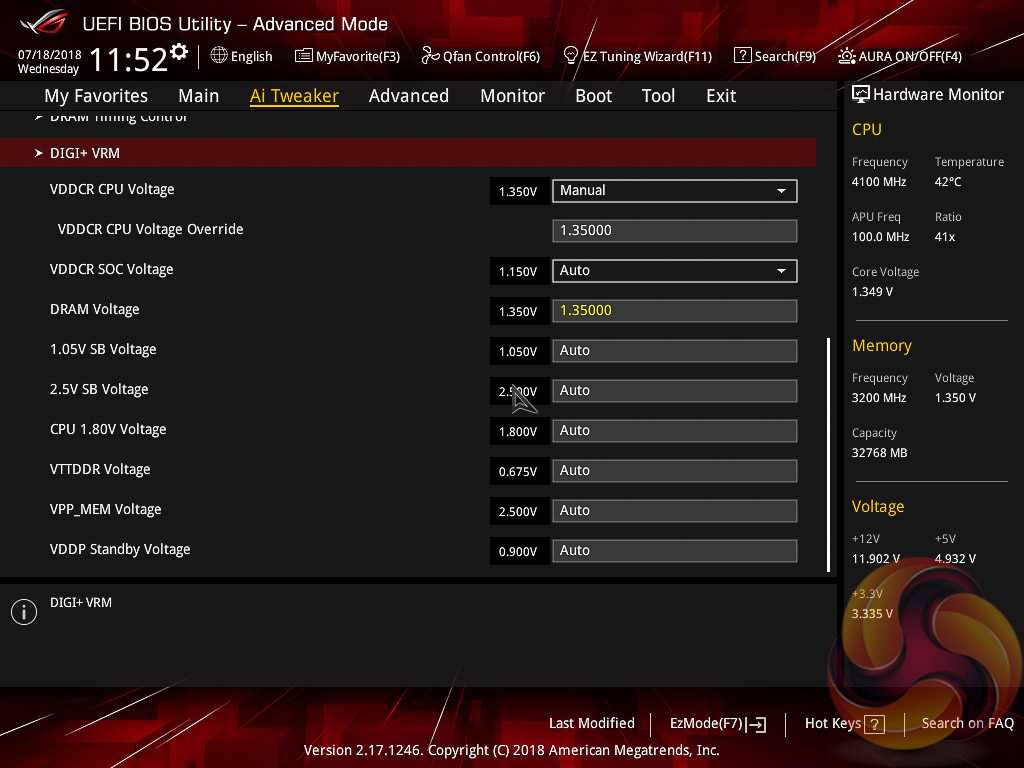The height and width of the screenshot is (768, 1024).
Task: Toggle AURA ON/OFF(F4) lighting
Action: [900, 56]
